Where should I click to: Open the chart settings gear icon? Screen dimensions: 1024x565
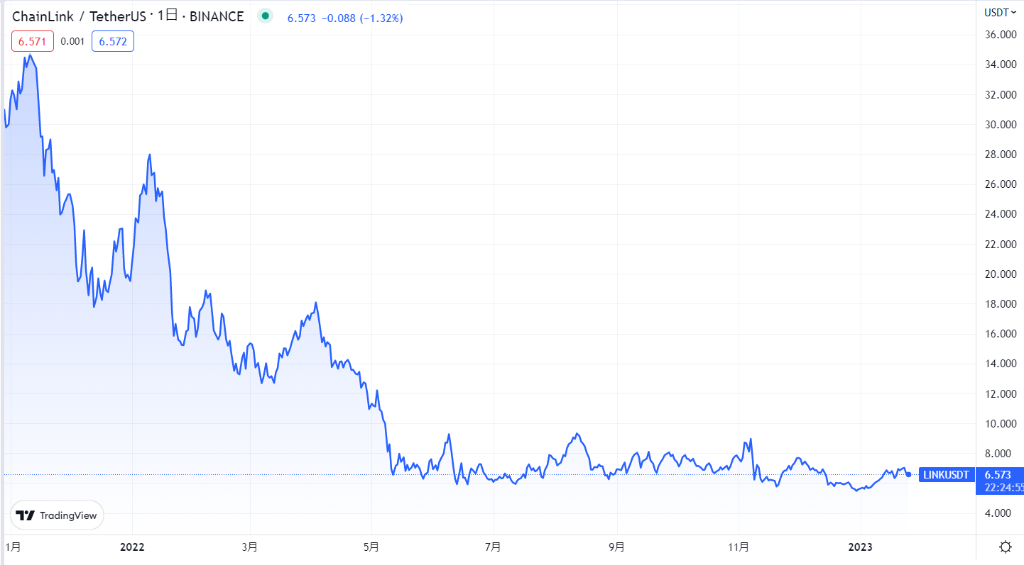point(1006,547)
